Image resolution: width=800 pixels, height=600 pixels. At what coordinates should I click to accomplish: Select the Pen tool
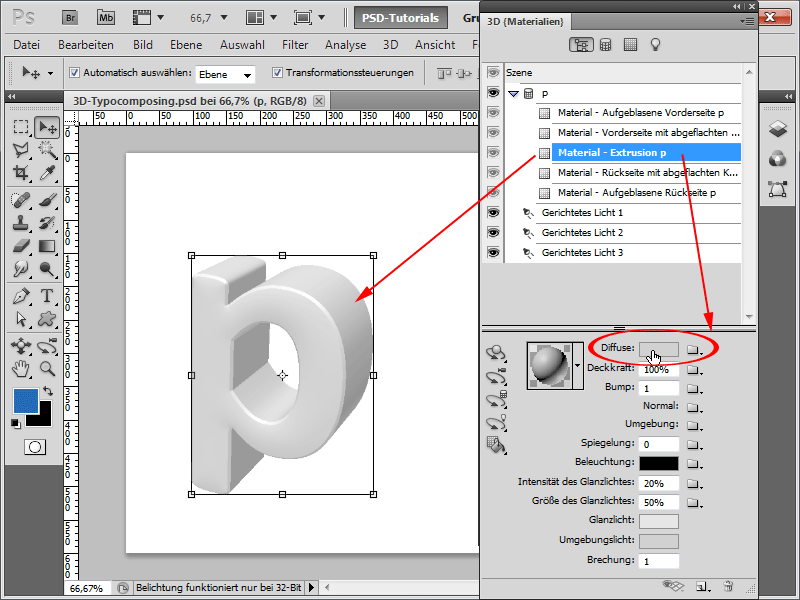[20, 296]
